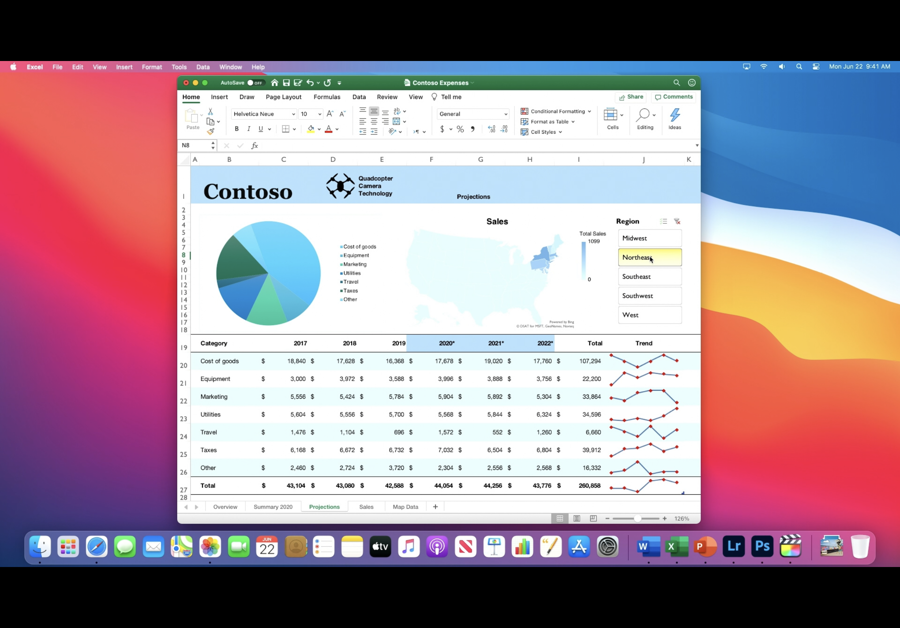Click the Undo arrow icon
This screenshot has width=900, height=628.
point(310,83)
